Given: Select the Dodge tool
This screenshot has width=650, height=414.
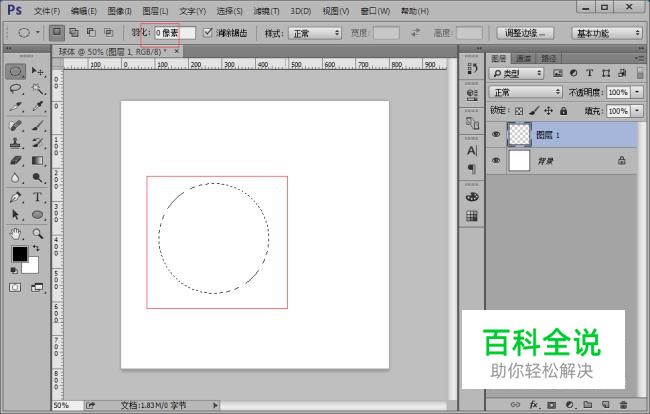Looking at the screenshot, I should click(38, 178).
